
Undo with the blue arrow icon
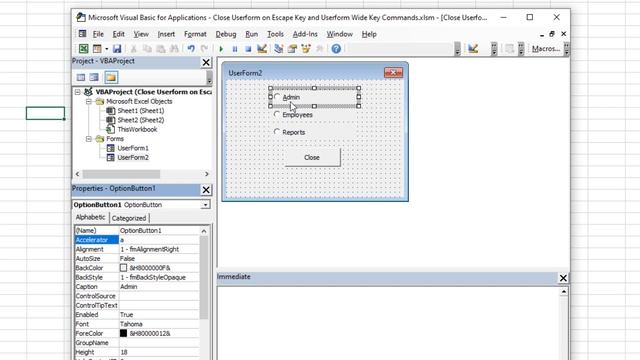pyautogui.click(x=191, y=49)
